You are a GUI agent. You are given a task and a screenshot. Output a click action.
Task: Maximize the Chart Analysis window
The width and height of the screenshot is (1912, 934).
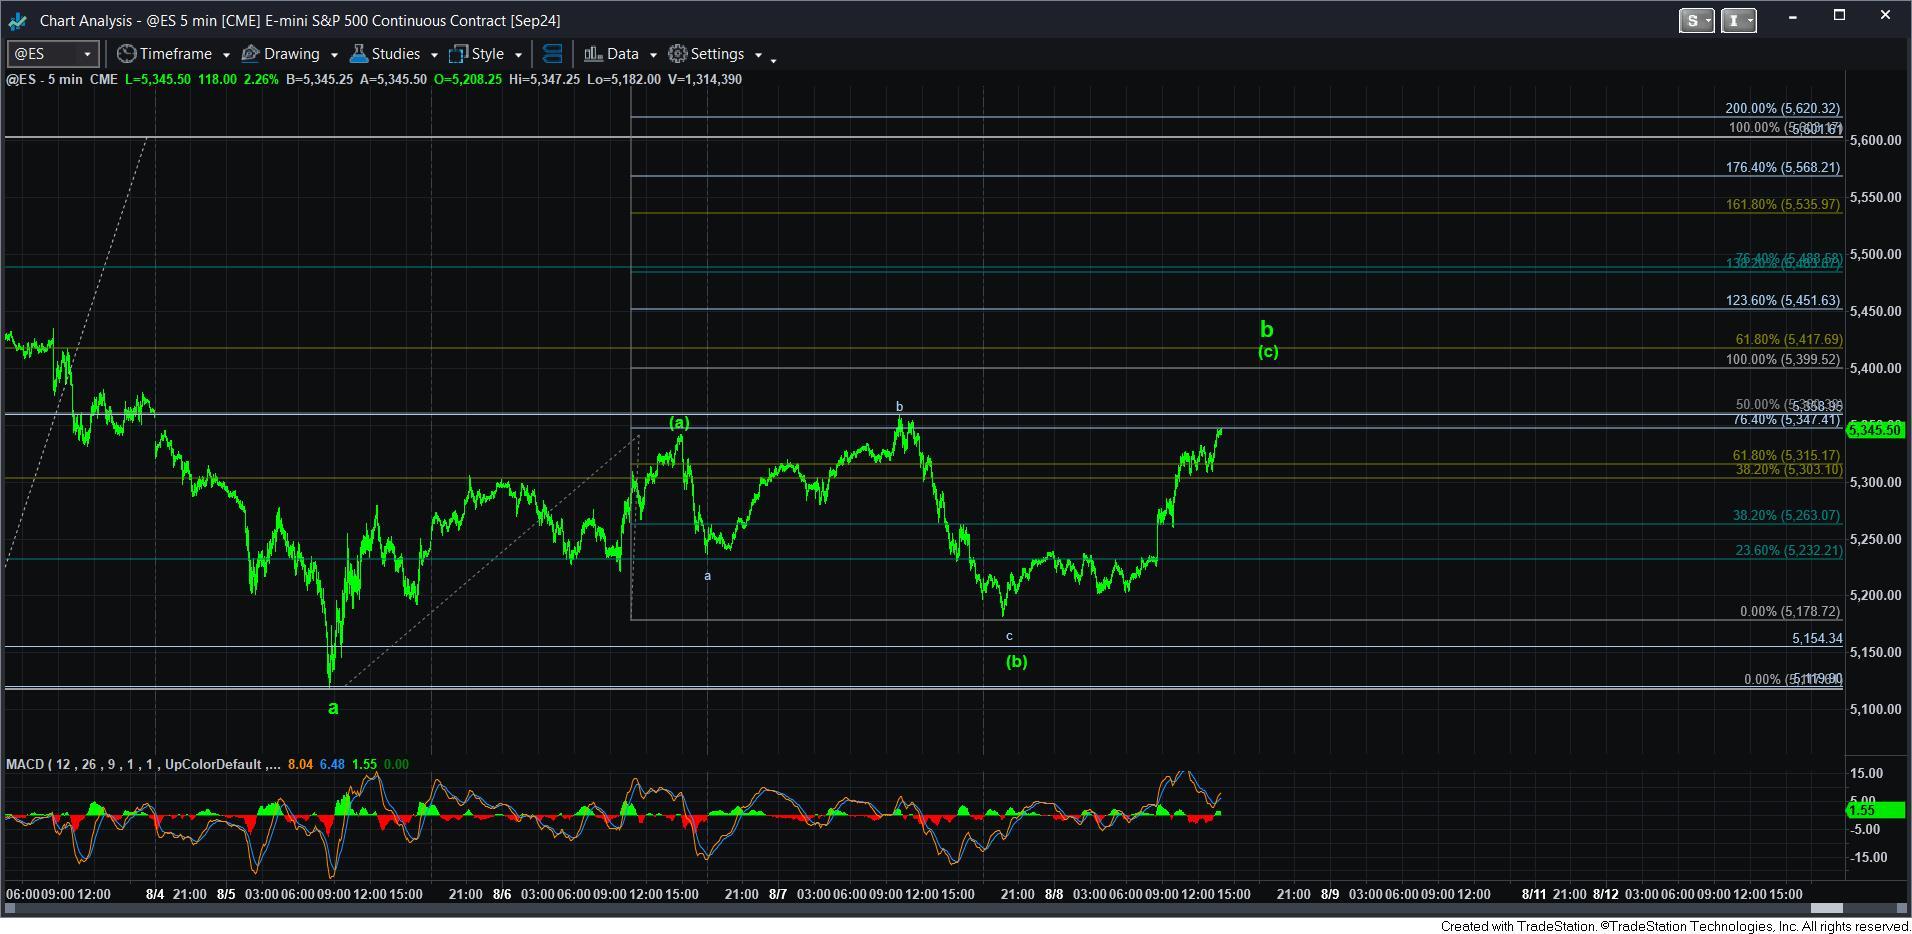(x=1839, y=16)
